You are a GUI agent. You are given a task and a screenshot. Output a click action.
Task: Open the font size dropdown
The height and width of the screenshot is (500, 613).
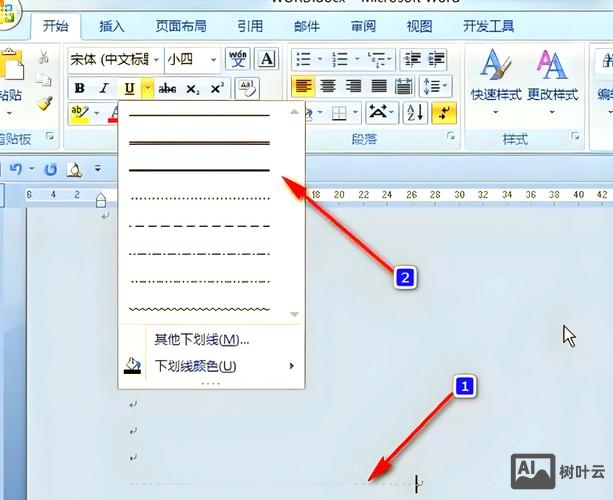pyautogui.click(x=213, y=60)
